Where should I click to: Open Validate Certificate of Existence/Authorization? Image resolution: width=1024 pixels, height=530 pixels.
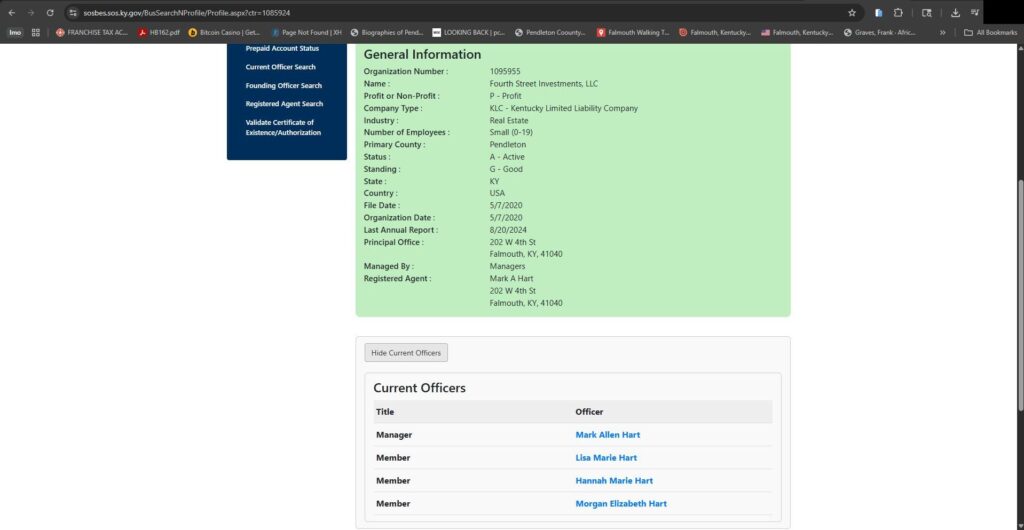(x=283, y=127)
